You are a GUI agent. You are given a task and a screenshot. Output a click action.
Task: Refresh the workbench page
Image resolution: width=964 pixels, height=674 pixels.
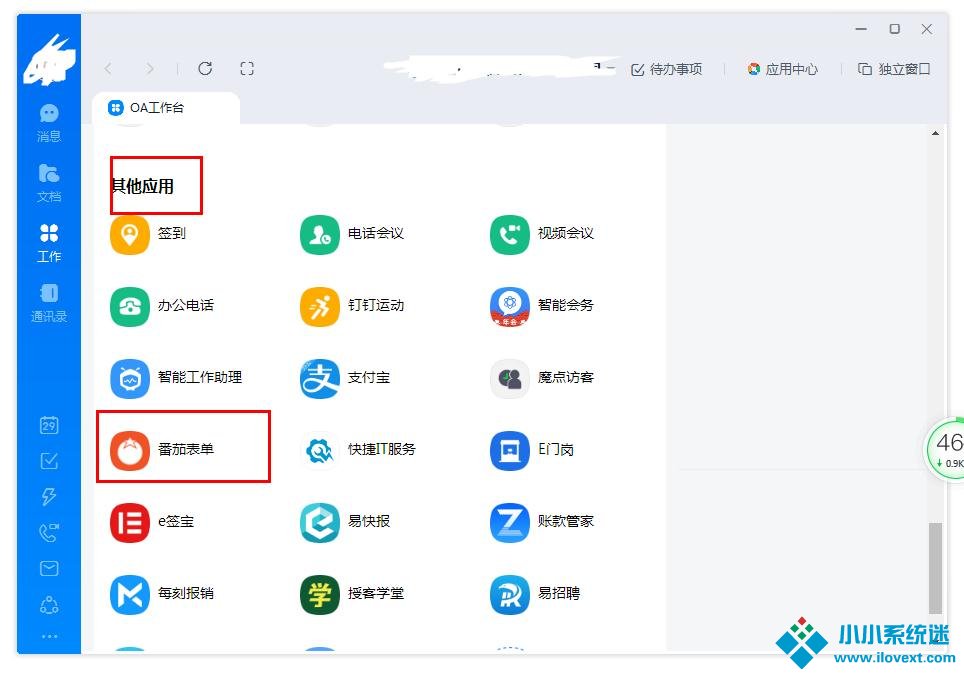point(205,68)
